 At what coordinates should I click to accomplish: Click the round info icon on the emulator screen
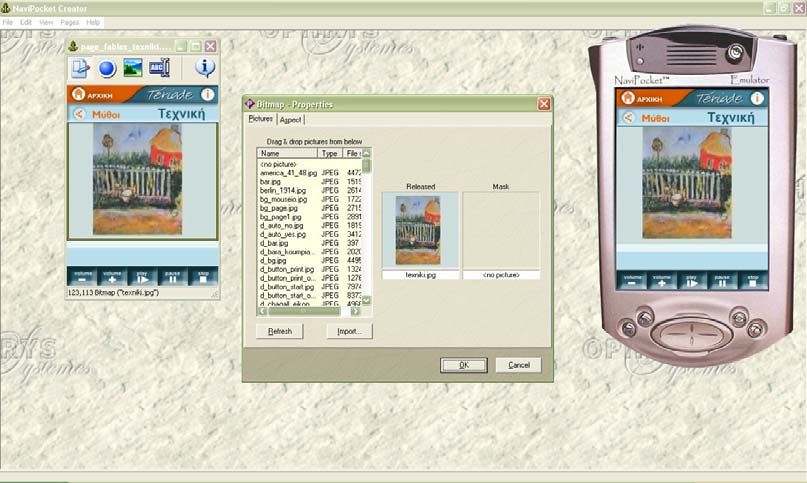pos(757,98)
